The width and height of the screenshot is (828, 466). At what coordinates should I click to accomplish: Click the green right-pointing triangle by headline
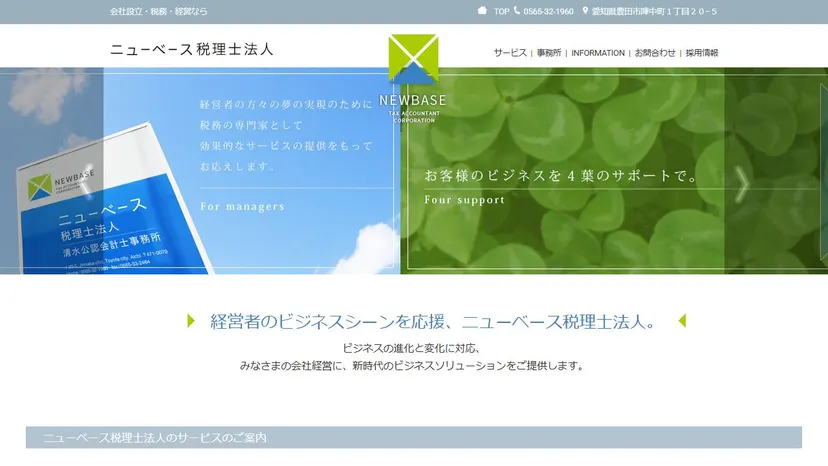point(191,321)
